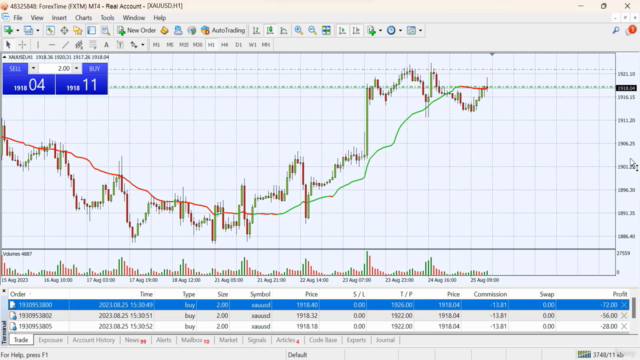
Task: Sort by the Profit column header
Action: tap(620, 294)
